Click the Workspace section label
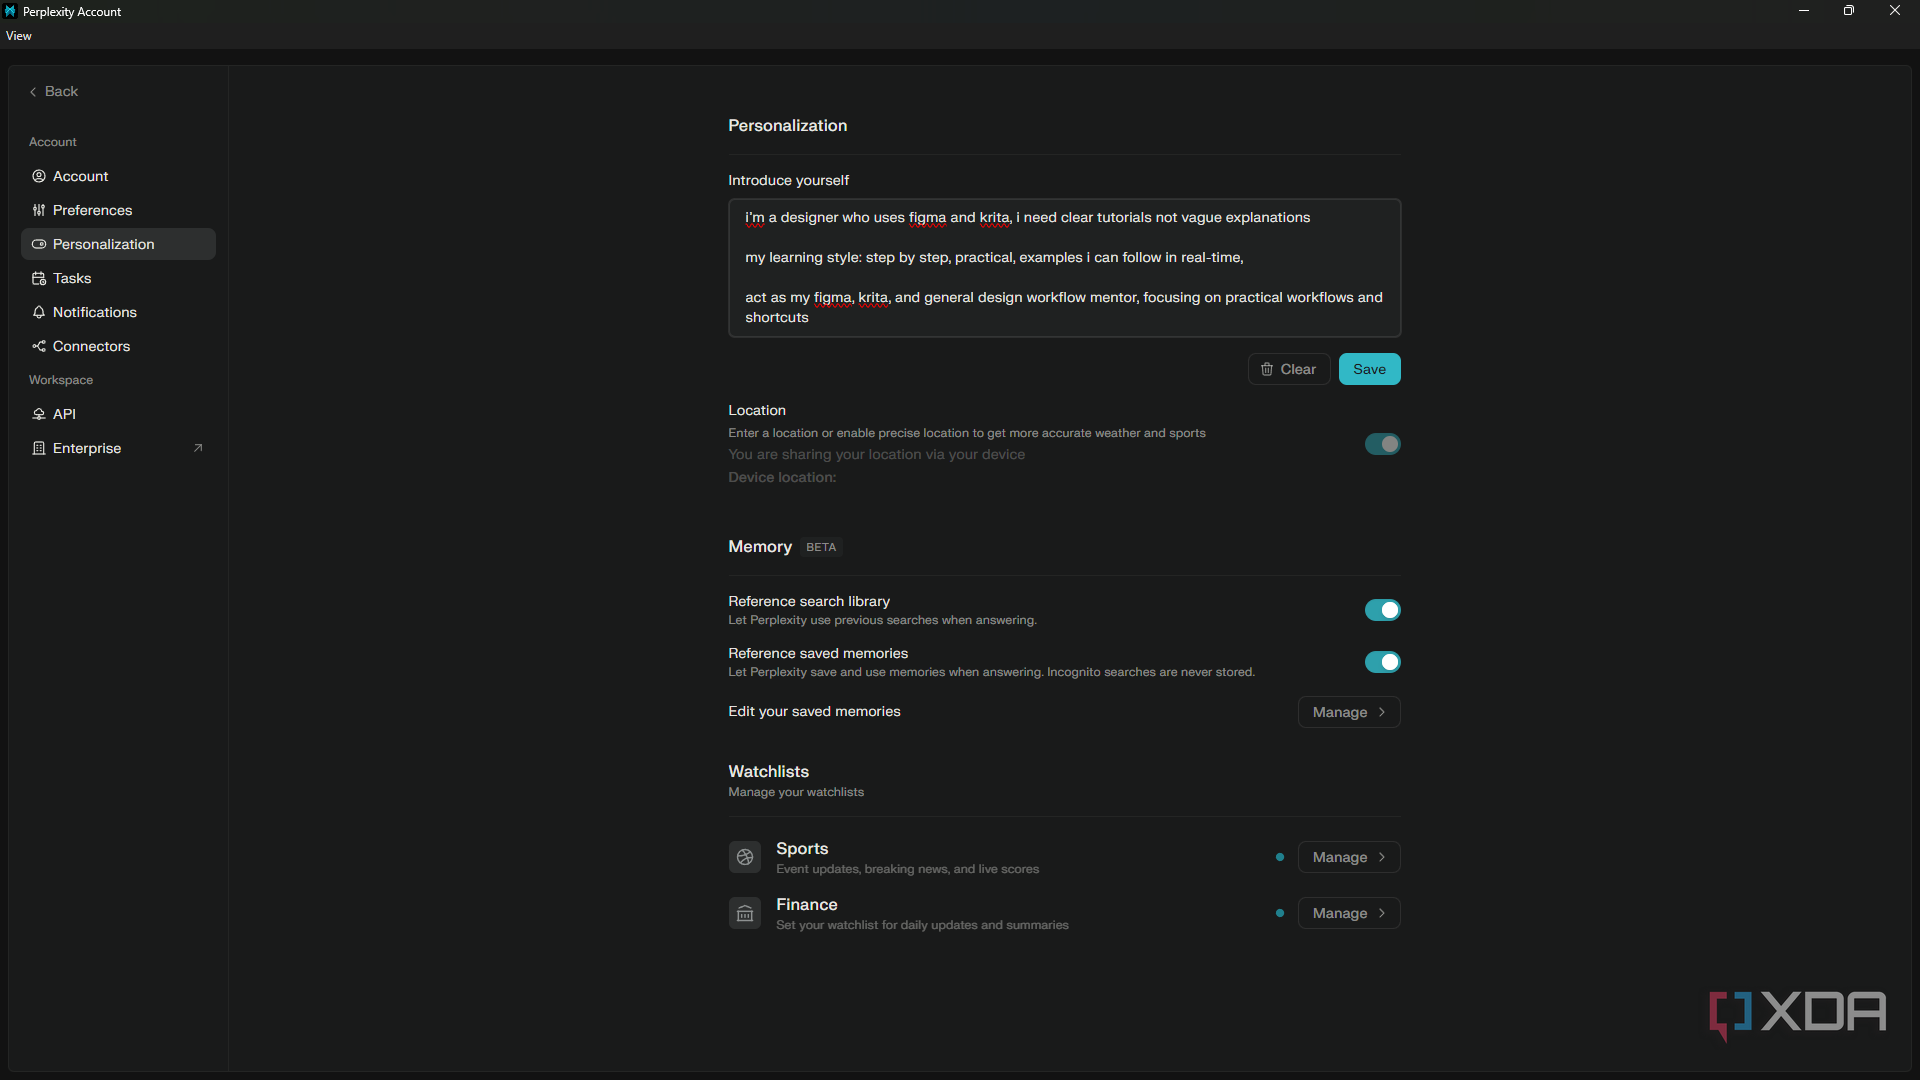 [61, 380]
